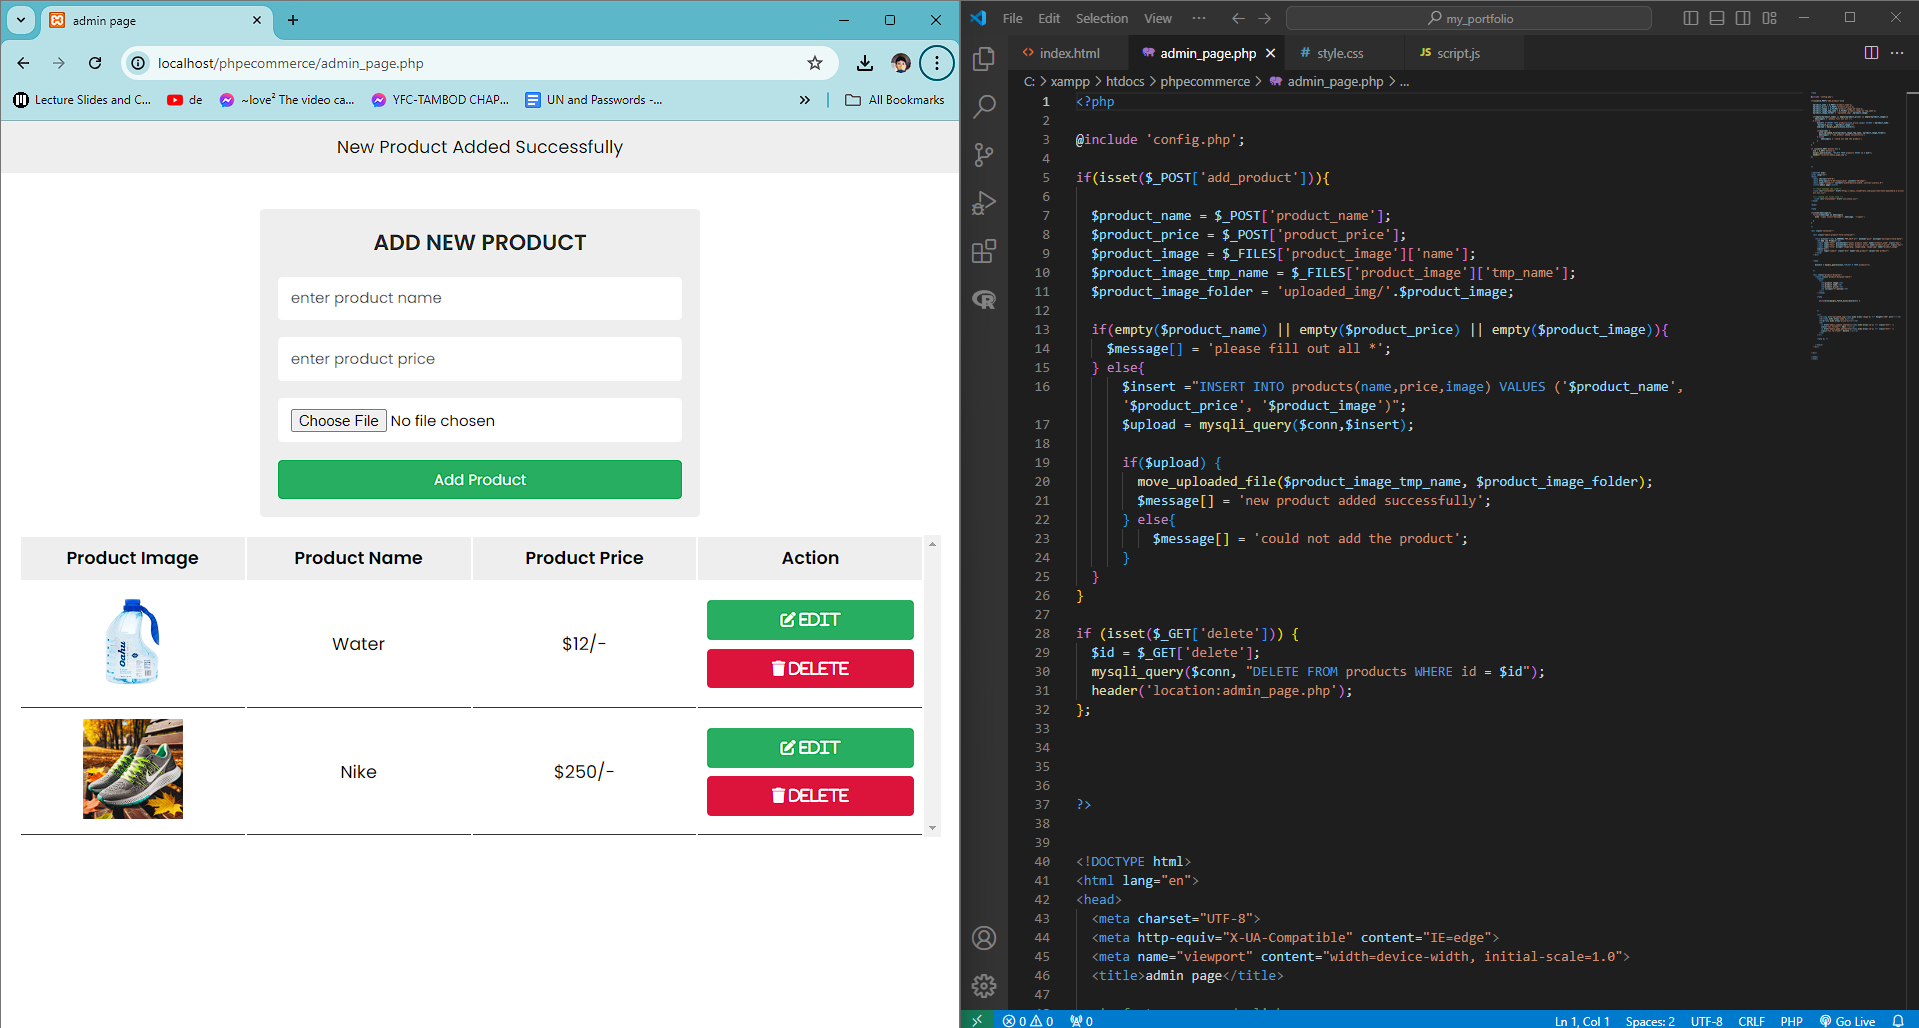View site information for localhost
Viewport: 1919px width, 1028px height.
coord(138,63)
